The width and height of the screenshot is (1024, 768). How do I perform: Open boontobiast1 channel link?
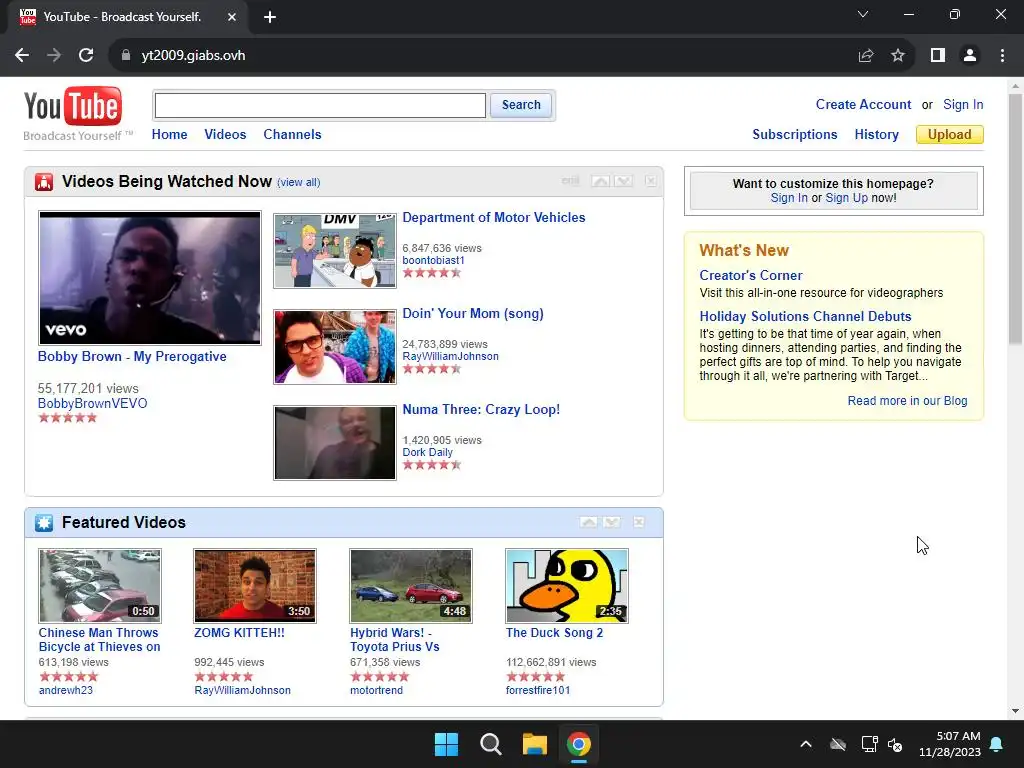434,261
